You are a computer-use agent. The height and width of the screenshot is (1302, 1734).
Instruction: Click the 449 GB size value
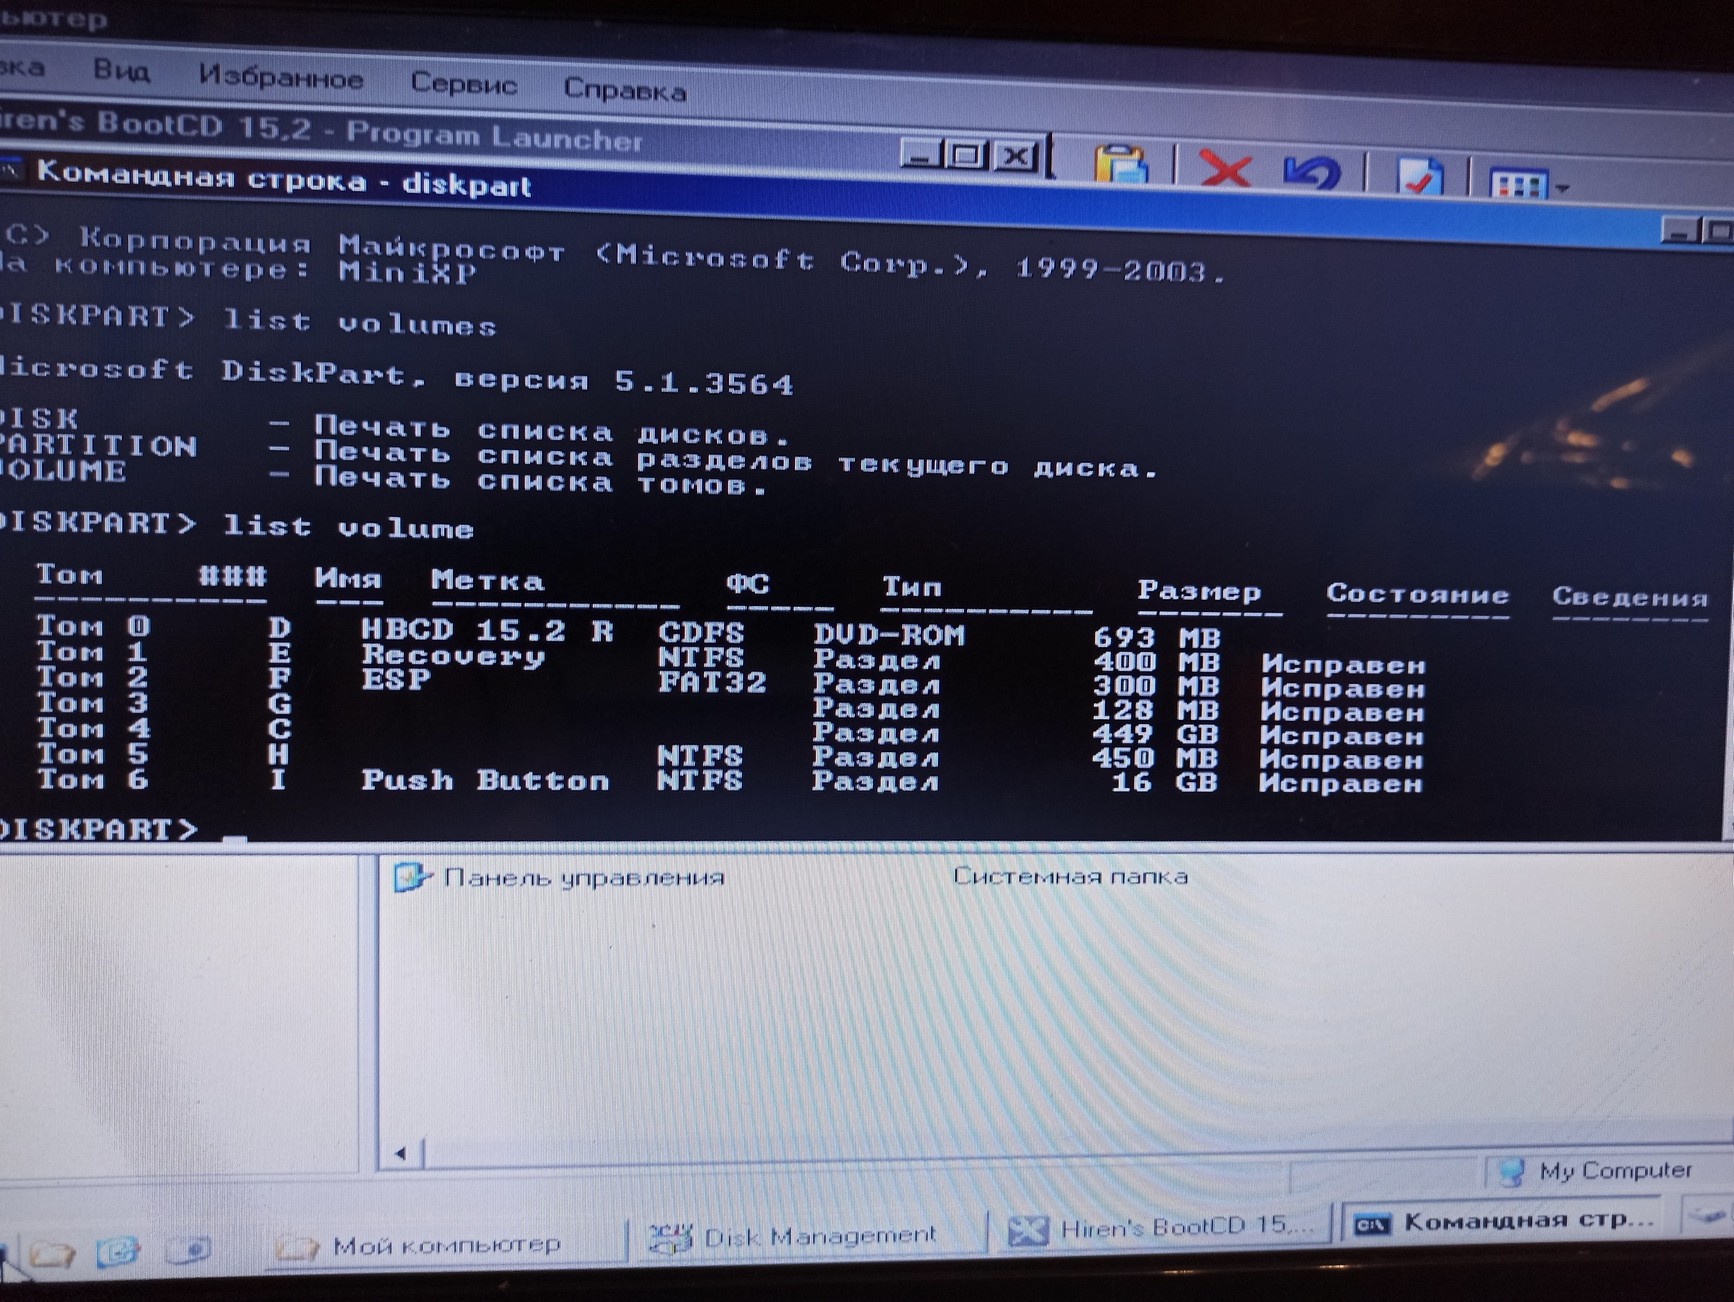click(1155, 734)
